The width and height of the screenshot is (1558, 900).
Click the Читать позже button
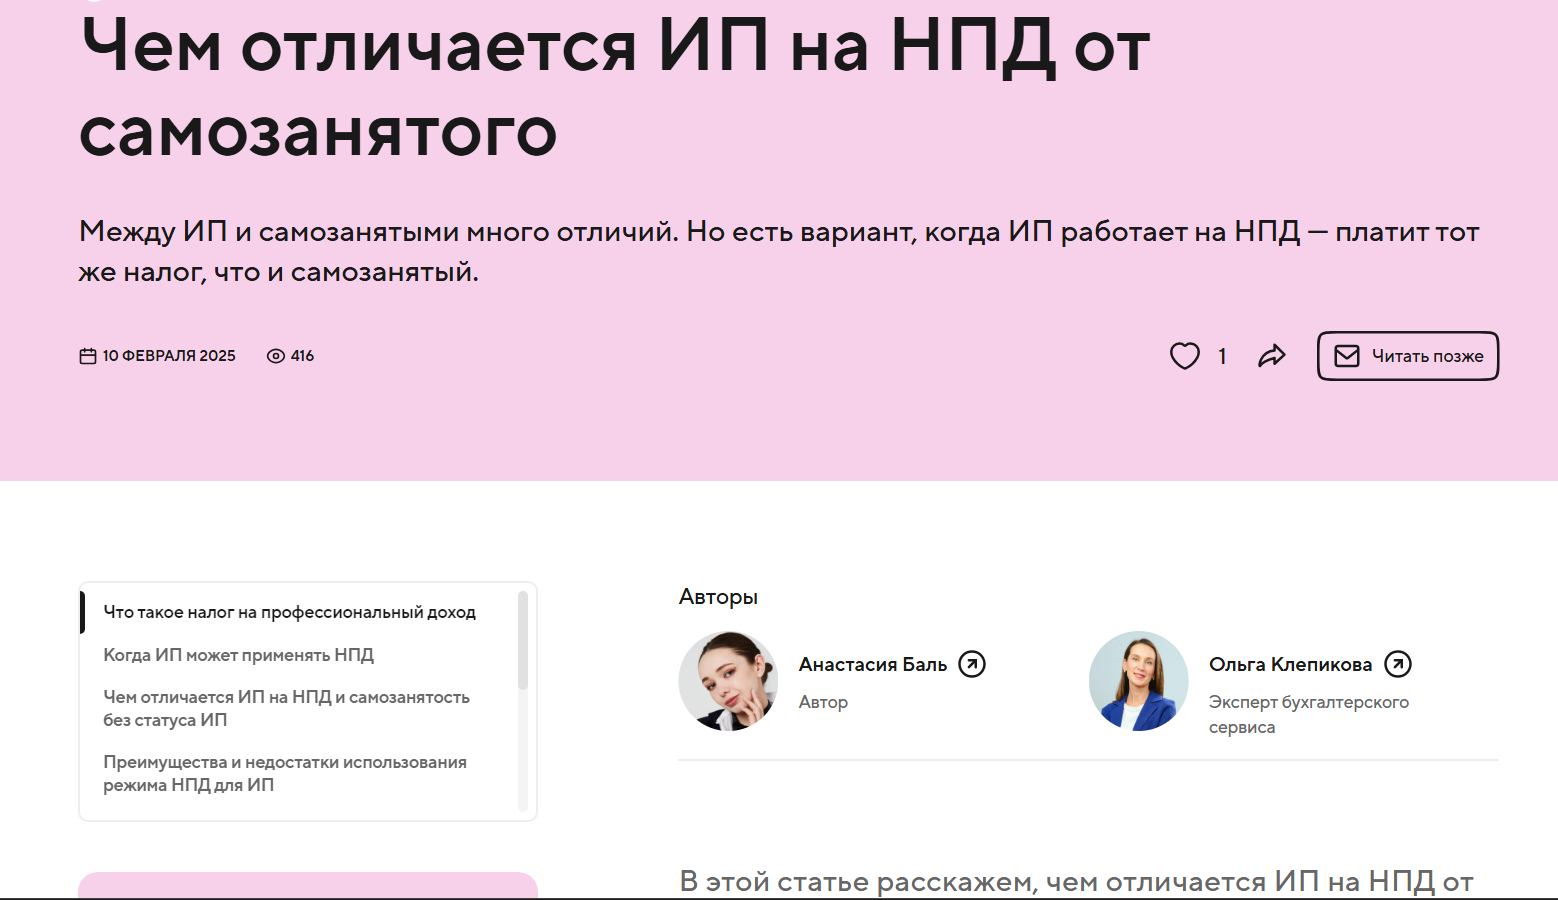[1408, 356]
